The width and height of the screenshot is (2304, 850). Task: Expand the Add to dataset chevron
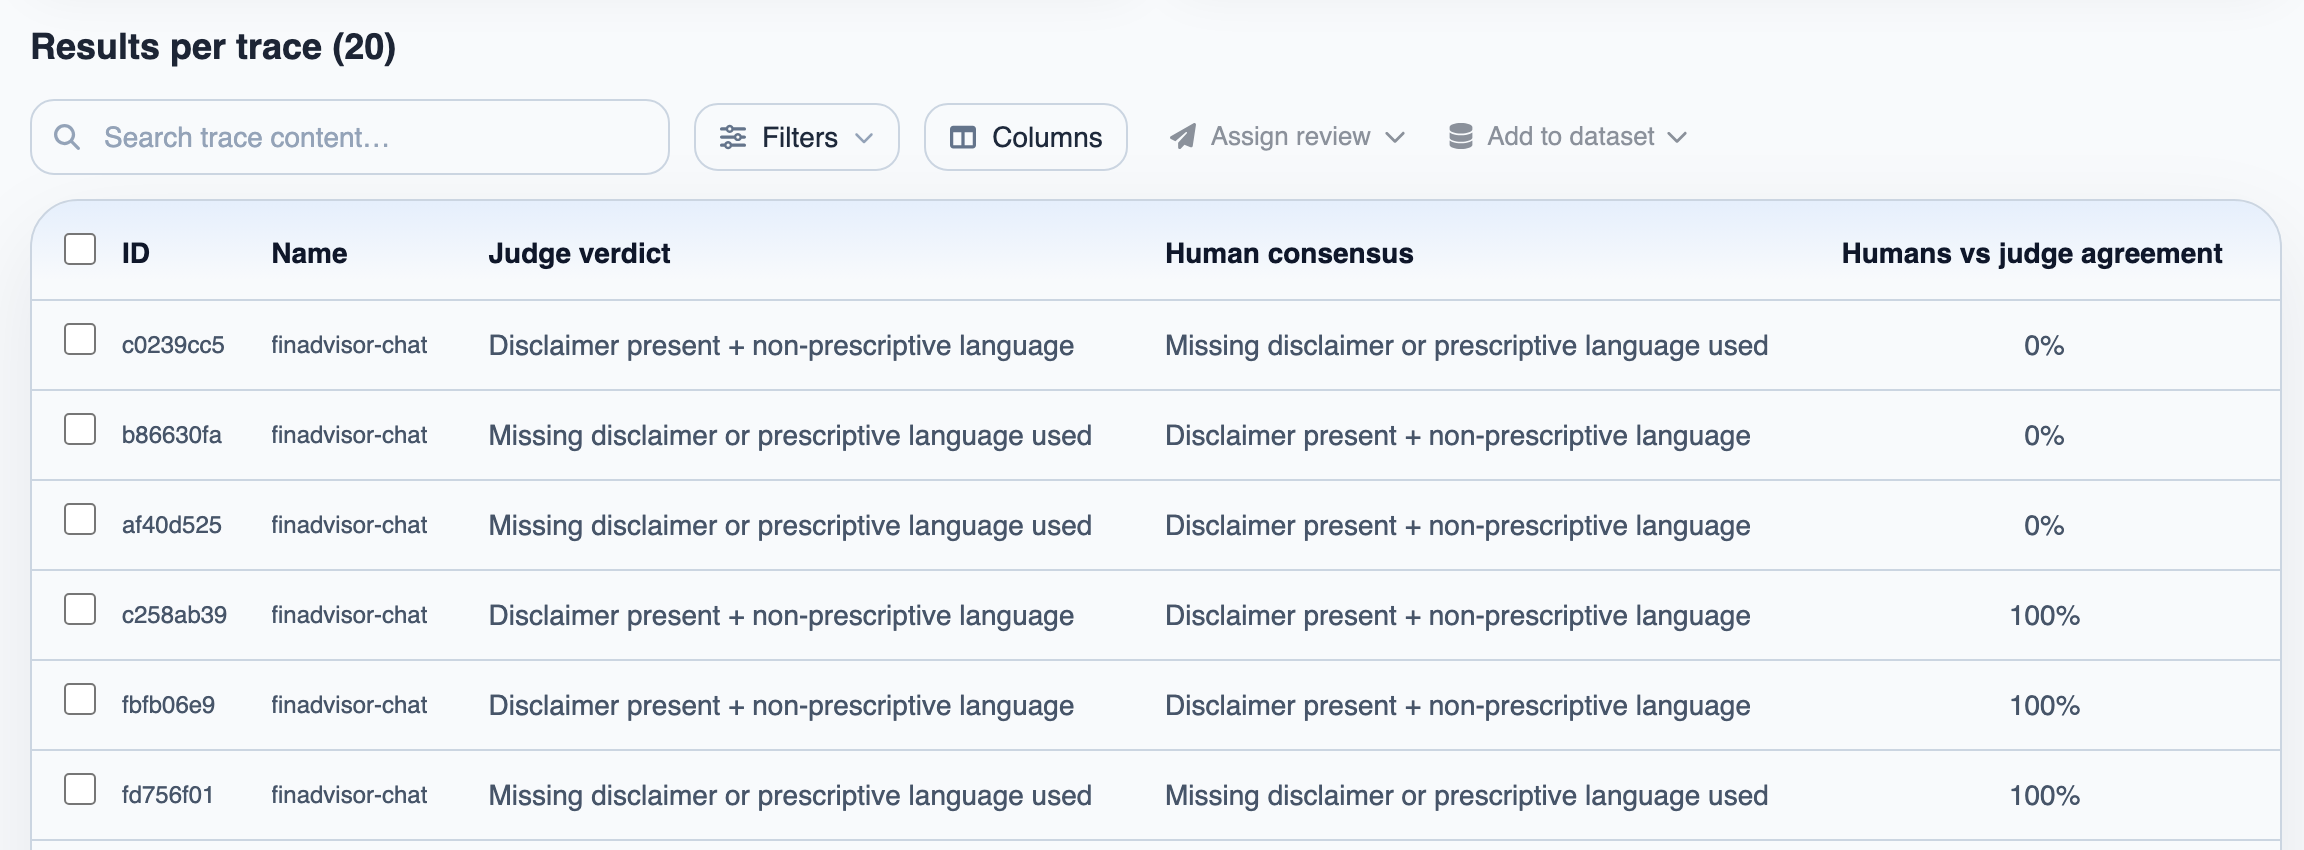[x=1678, y=137]
